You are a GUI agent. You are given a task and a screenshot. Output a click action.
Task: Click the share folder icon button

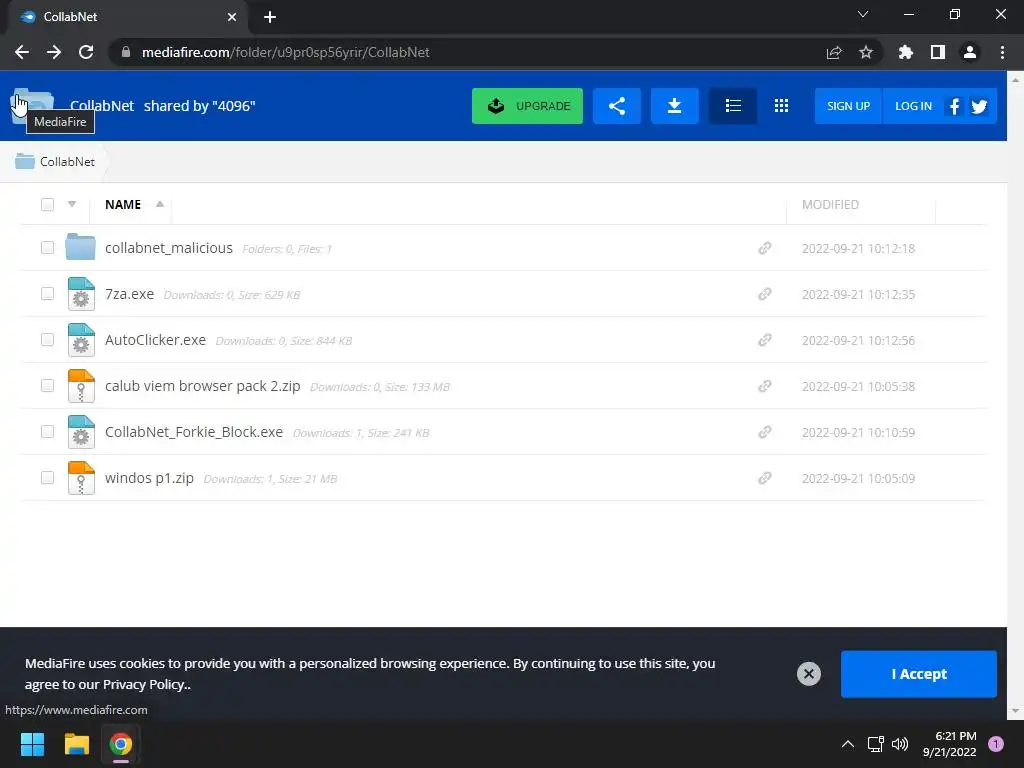[x=616, y=106]
